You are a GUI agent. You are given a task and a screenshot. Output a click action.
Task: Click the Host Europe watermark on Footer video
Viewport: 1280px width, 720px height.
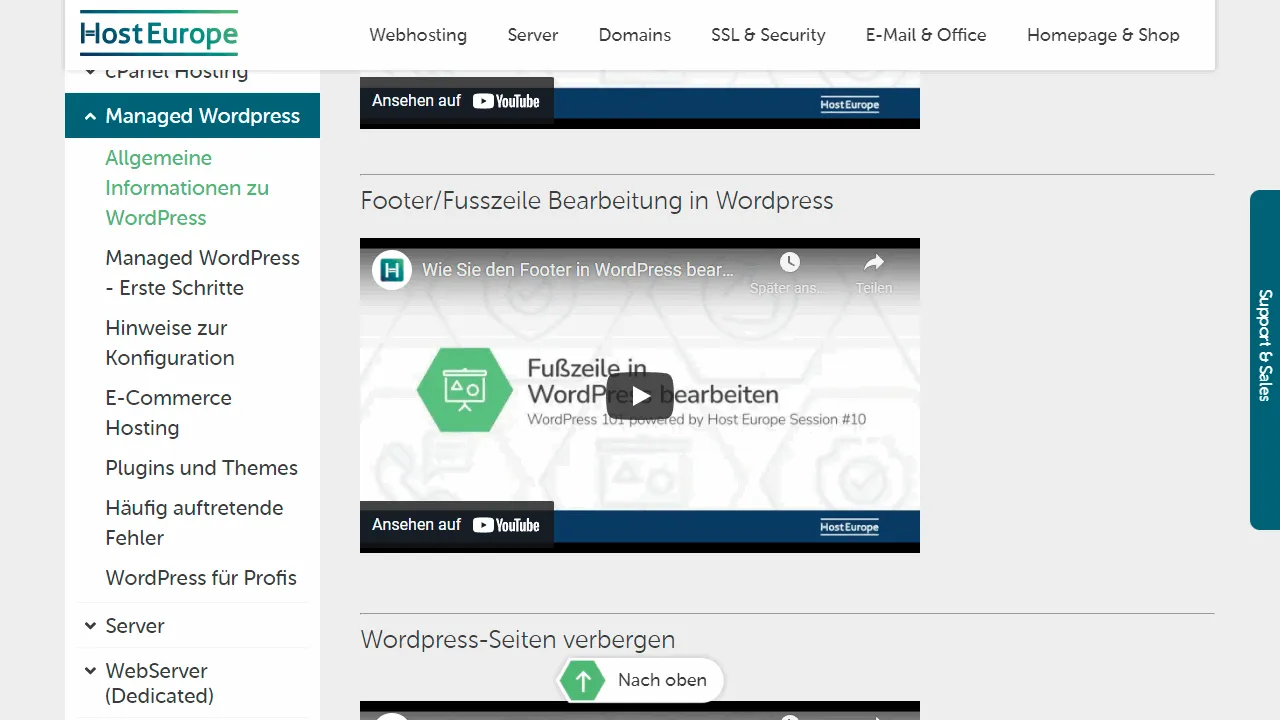pos(849,527)
